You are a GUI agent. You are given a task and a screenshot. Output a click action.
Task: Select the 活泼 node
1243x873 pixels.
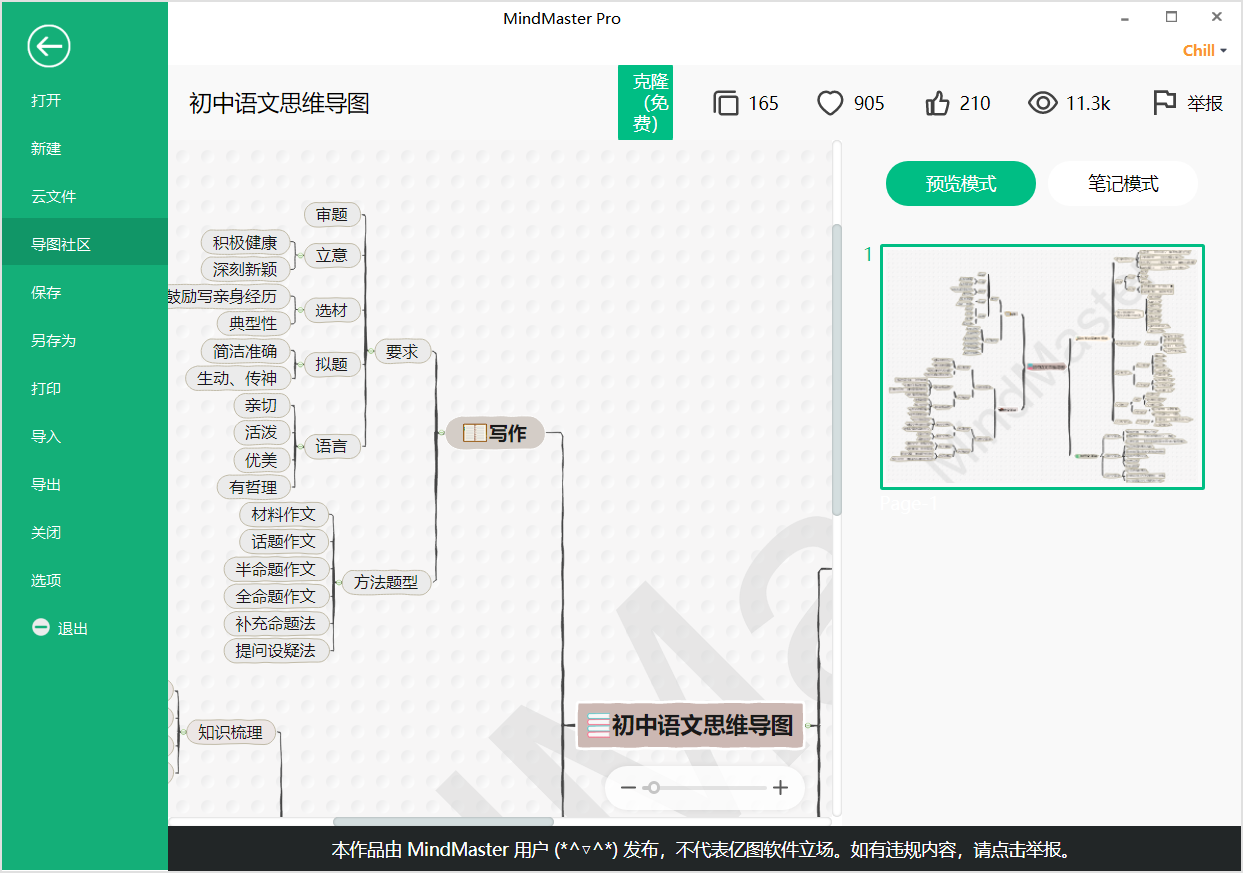tap(261, 432)
